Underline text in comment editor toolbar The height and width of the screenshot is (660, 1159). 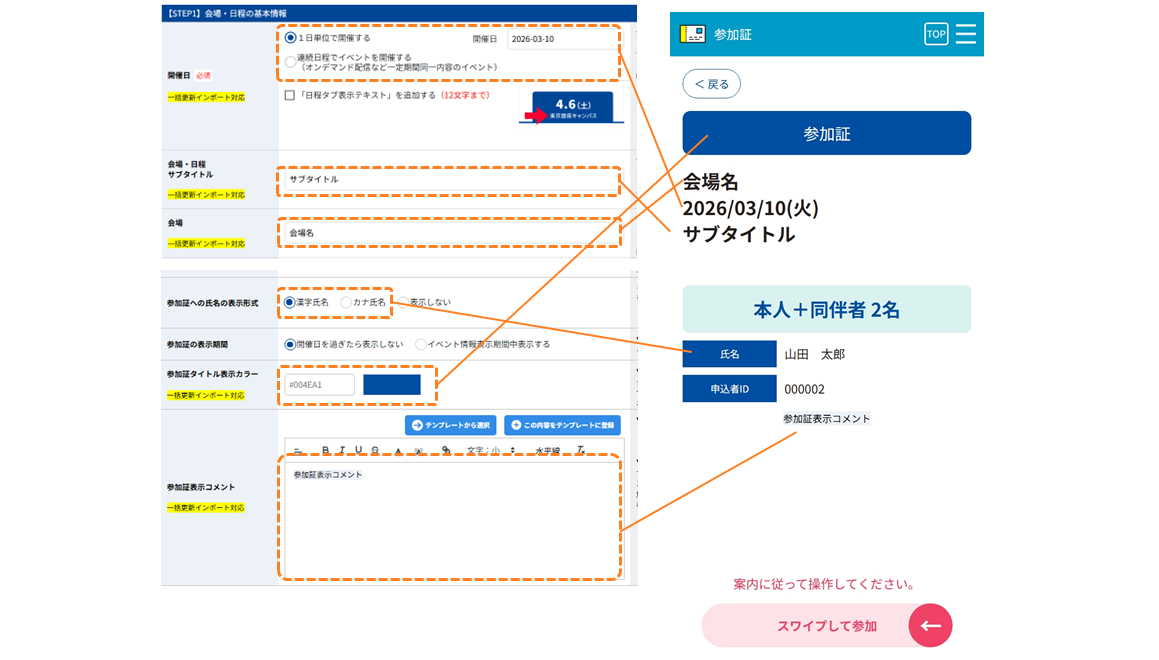click(x=358, y=450)
